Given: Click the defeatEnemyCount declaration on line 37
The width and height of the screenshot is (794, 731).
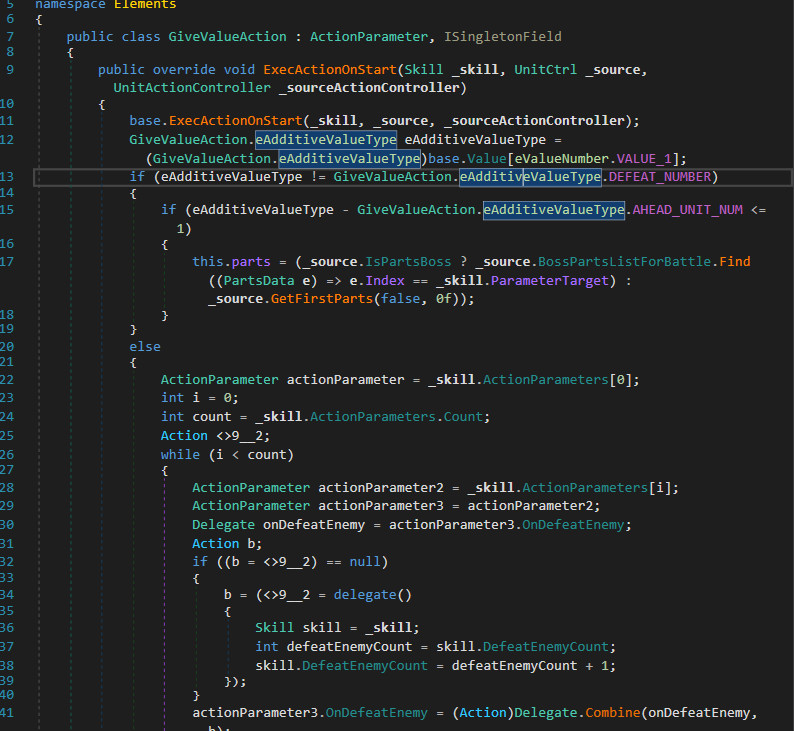Looking at the screenshot, I should point(349,647).
